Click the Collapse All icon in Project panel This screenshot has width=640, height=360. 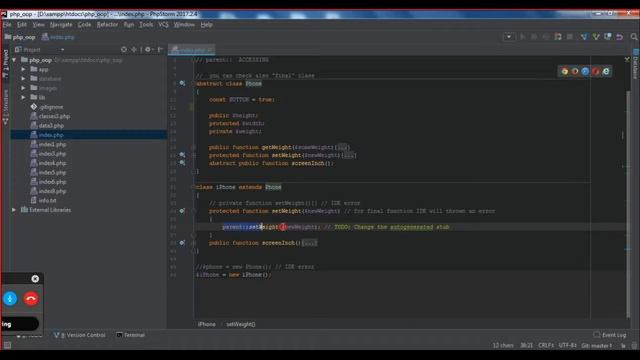pyautogui.click(x=134, y=49)
